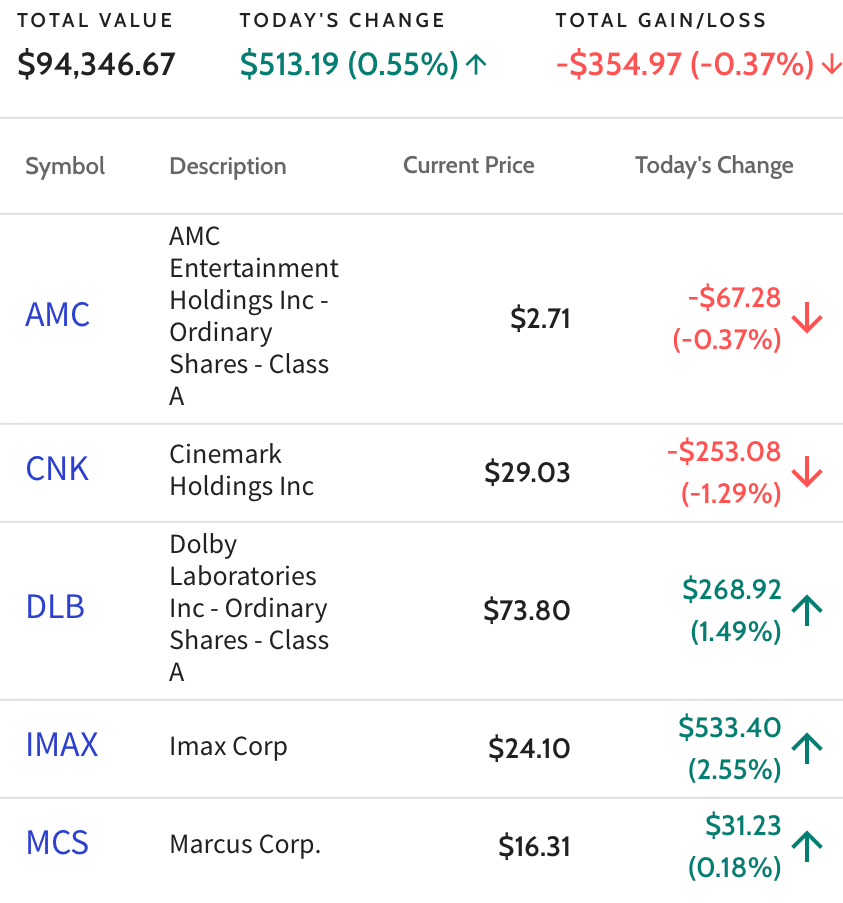Open the MCS ticker symbol link
This screenshot has height=903, width=843.
pyautogui.click(x=58, y=843)
